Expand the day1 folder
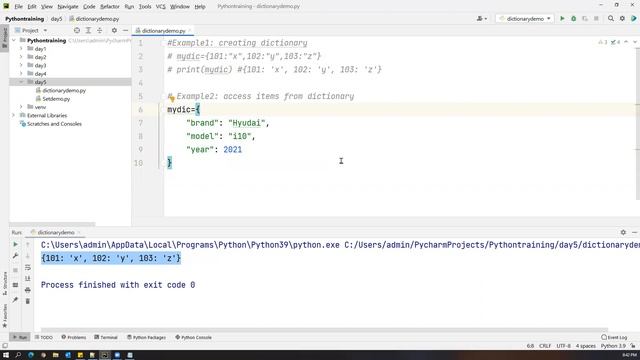The width and height of the screenshot is (640, 360). tap(21, 49)
